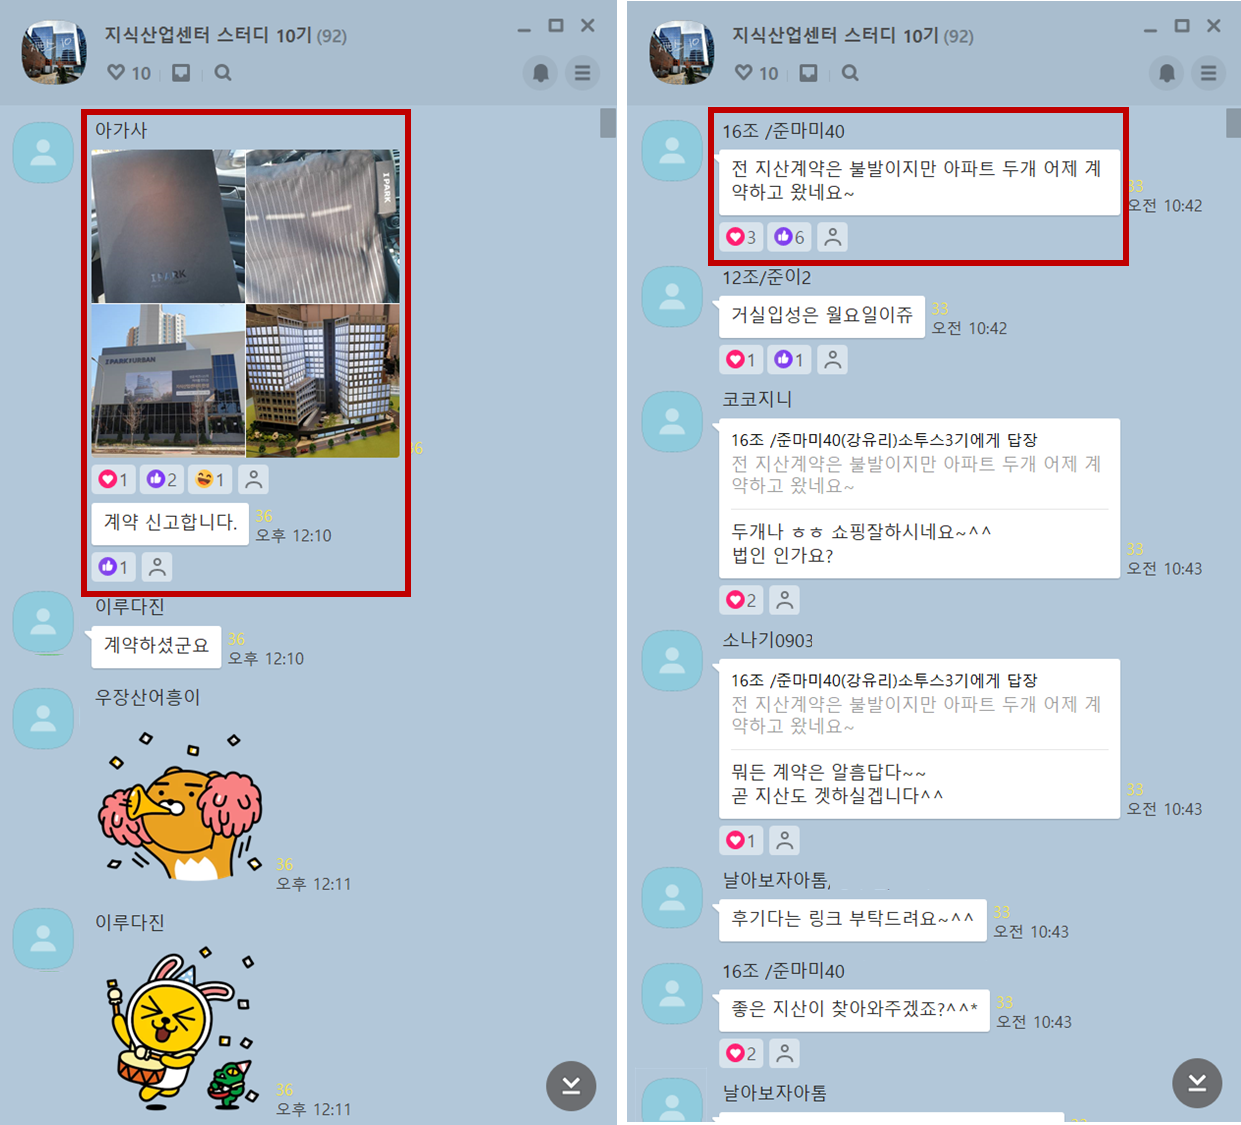This screenshot has width=1241, height=1125.
Task: Open hamburger menu in right chat window
Action: tap(1209, 73)
